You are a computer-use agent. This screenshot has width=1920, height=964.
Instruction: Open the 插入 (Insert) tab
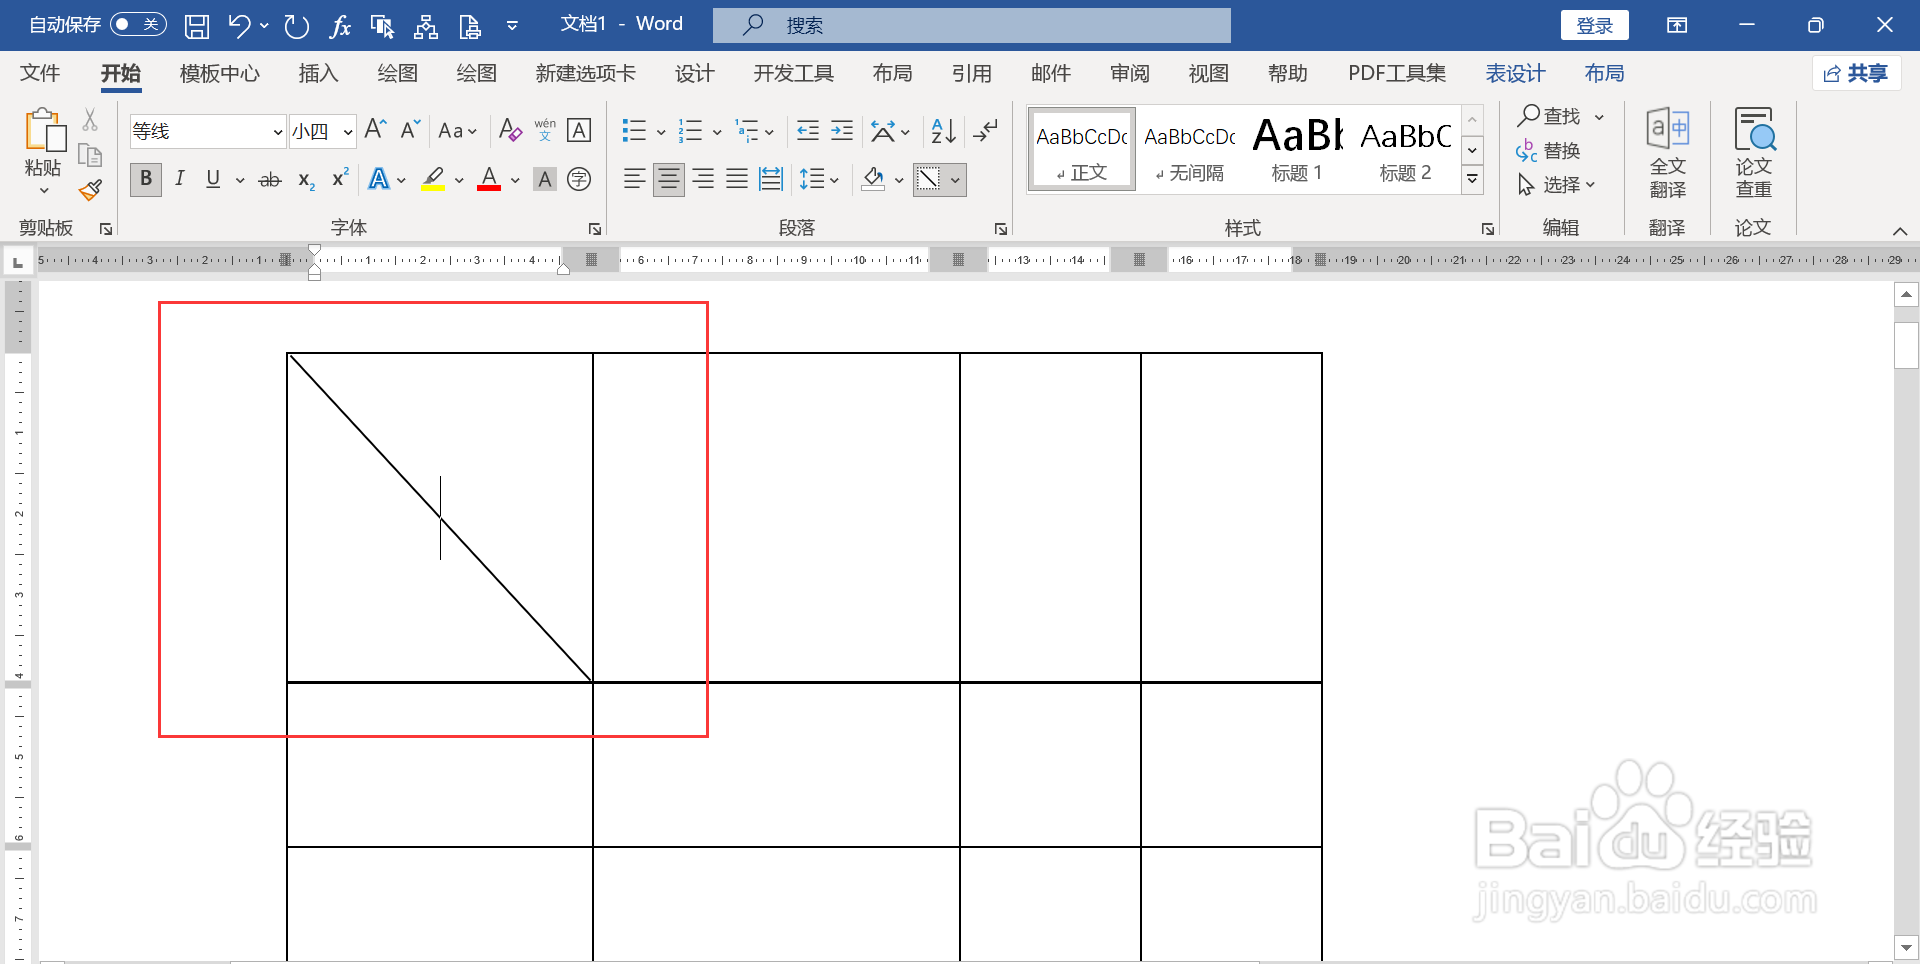pyautogui.click(x=318, y=73)
